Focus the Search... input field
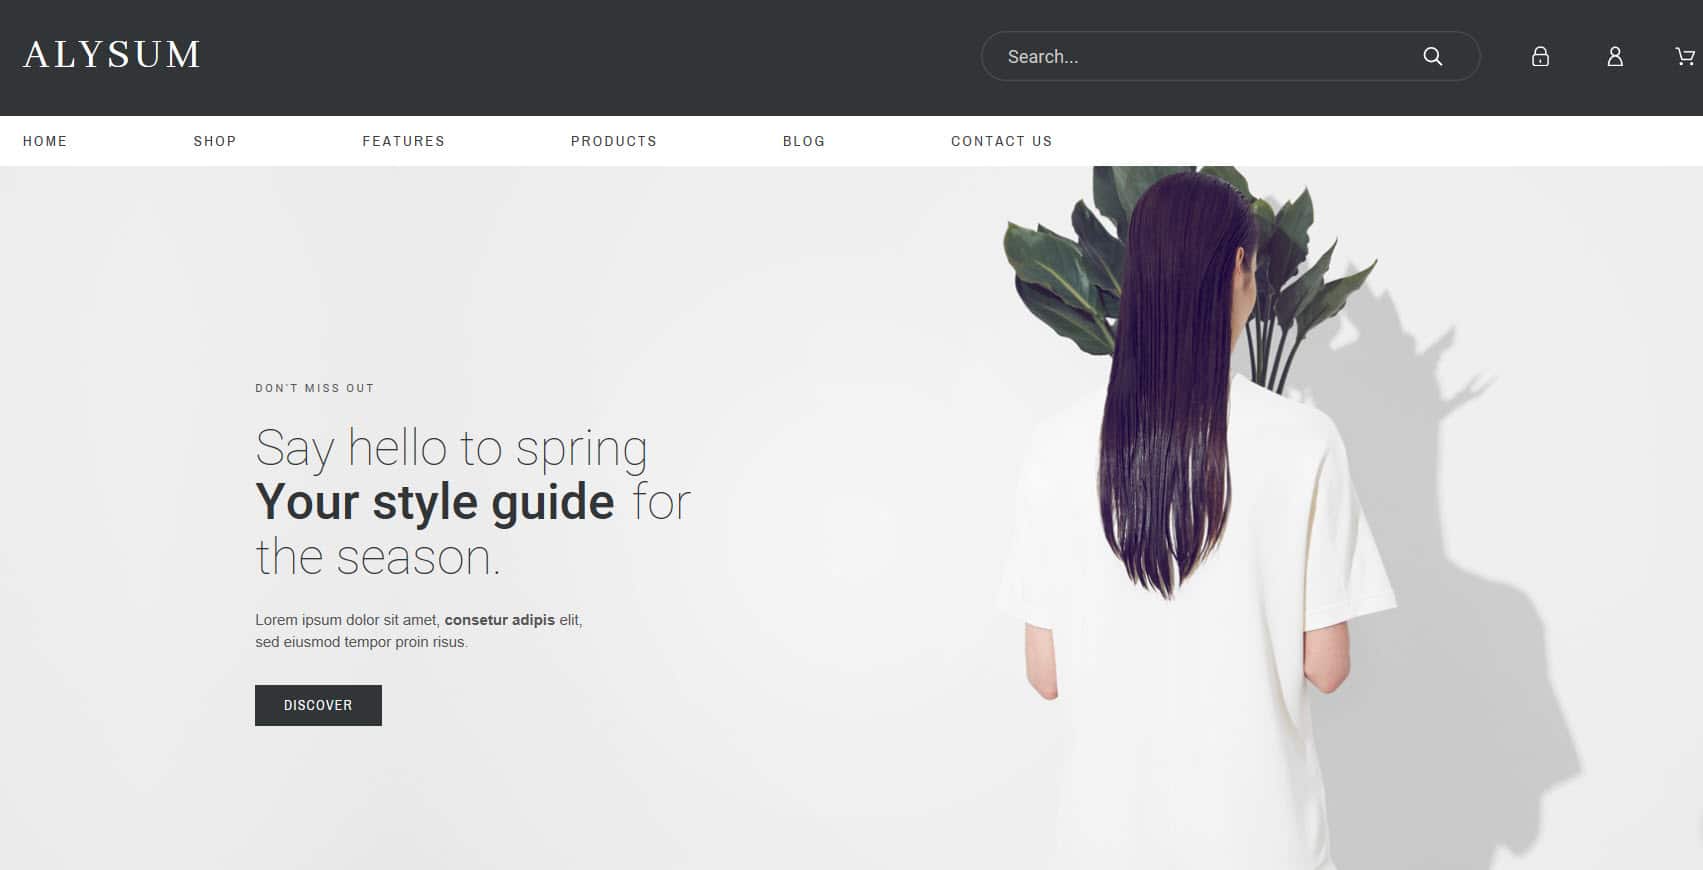1703x870 pixels. [x=1200, y=57]
